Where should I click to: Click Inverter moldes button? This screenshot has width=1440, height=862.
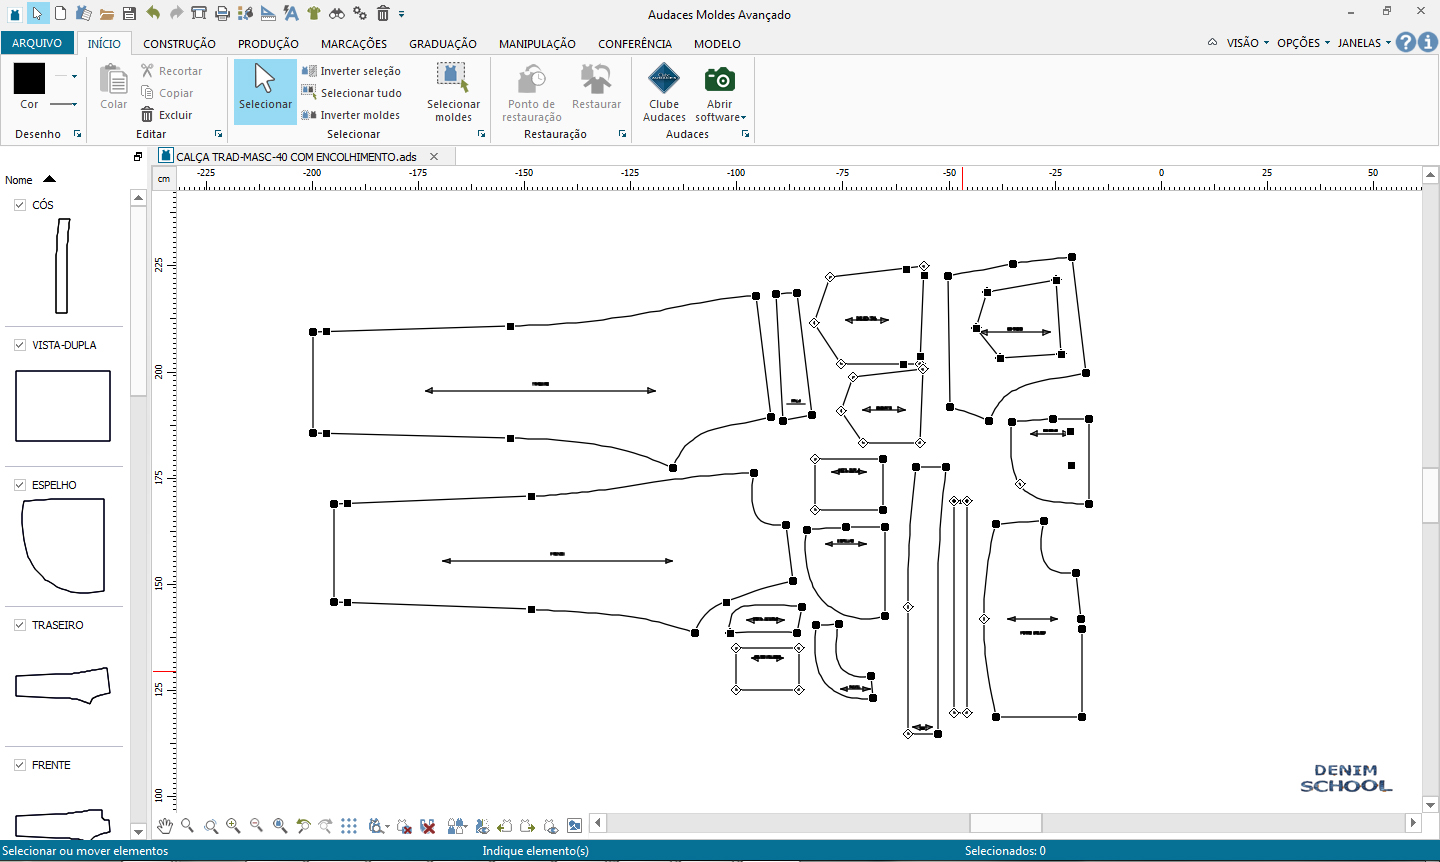351,115
